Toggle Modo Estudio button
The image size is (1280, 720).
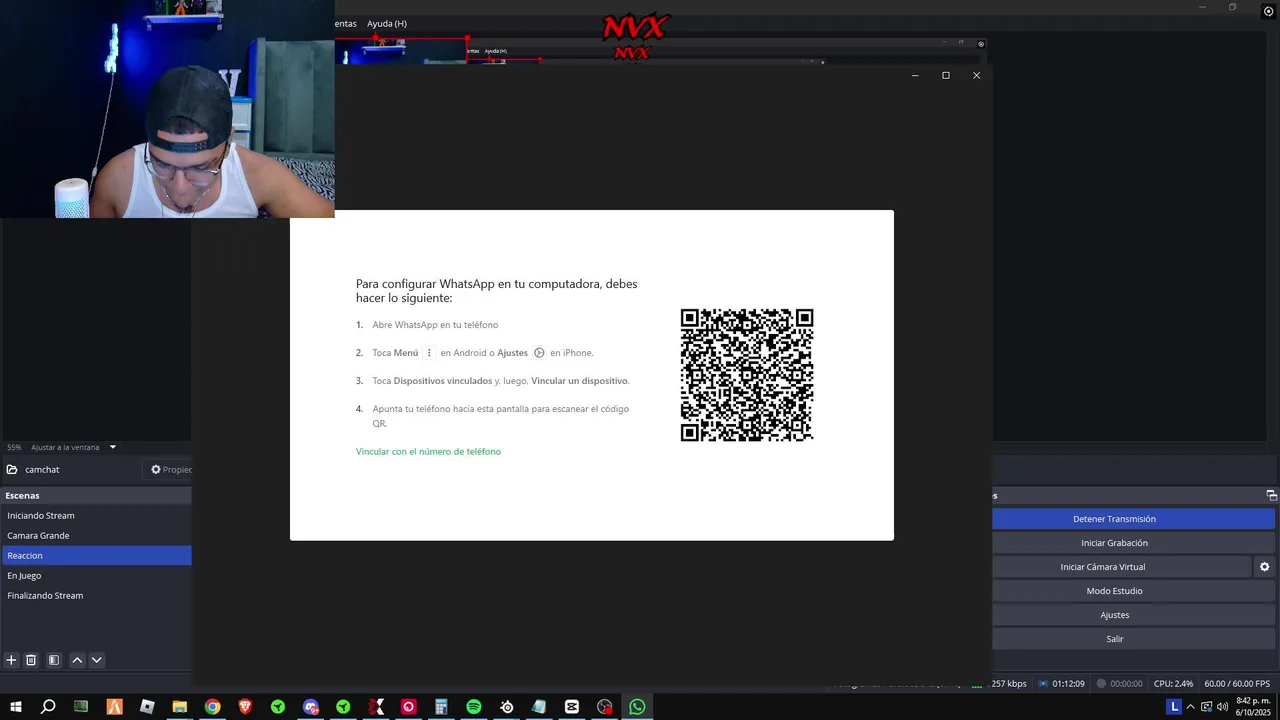click(x=1134, y=591)
